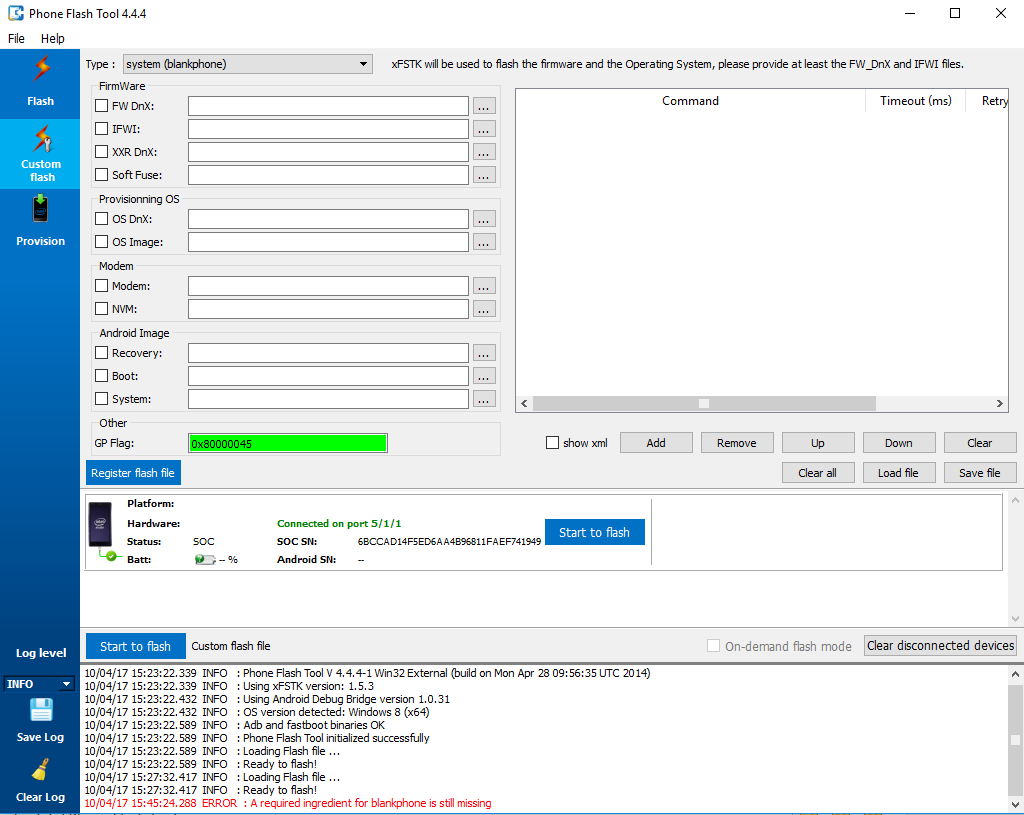Browse for OS Image file
Image resolution: width=1024 pixels, height=815 pixels.
point(484,242)
